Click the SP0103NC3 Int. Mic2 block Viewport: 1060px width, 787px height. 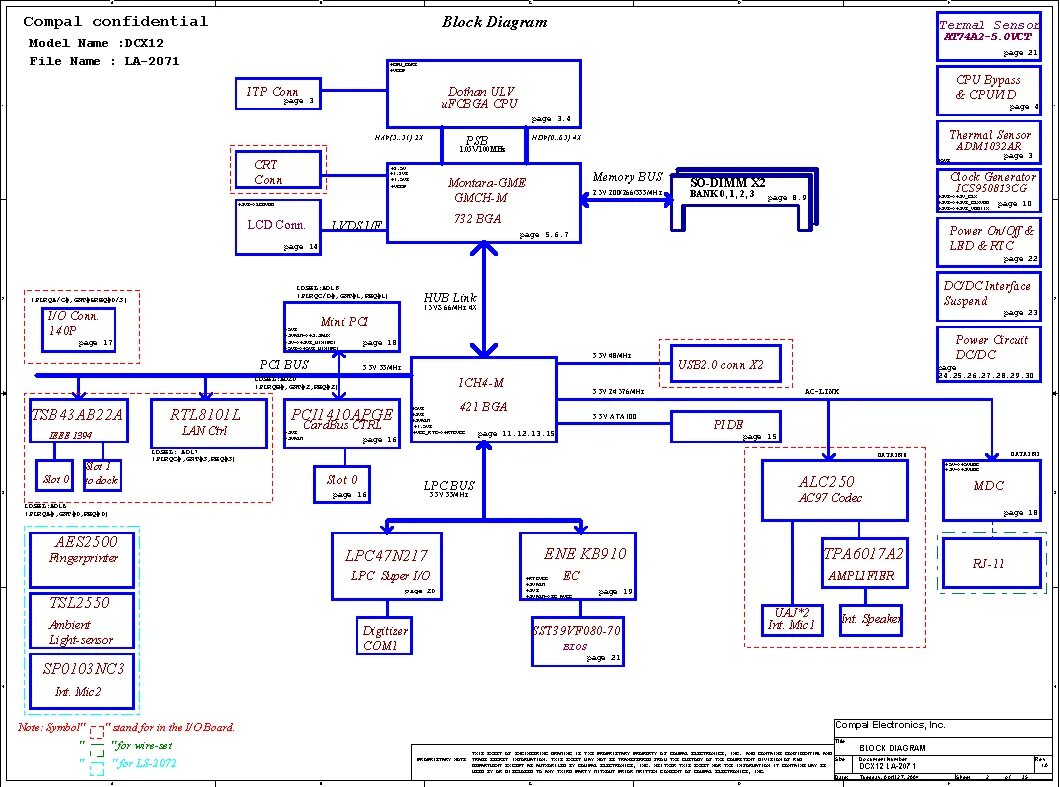point(82,682)
